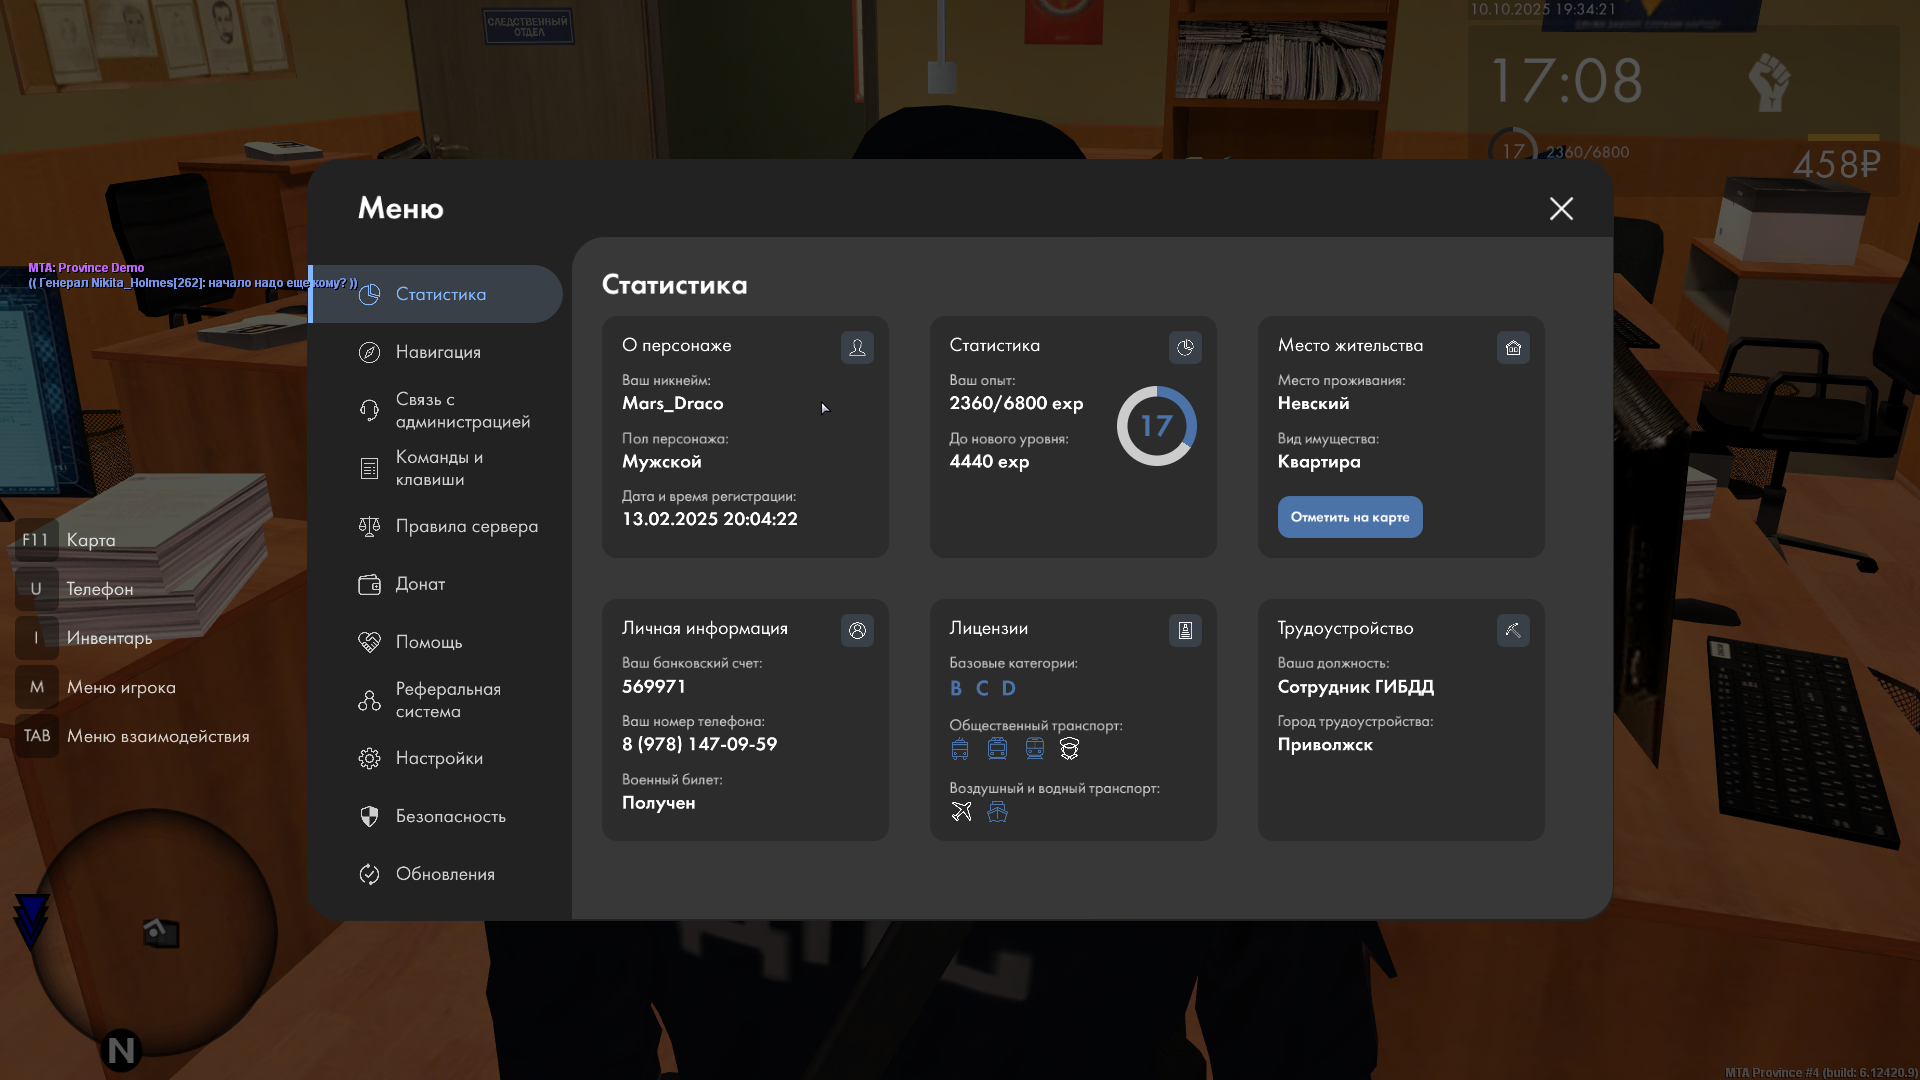Go to Настройки in the sidebar

tap(438, 758)
